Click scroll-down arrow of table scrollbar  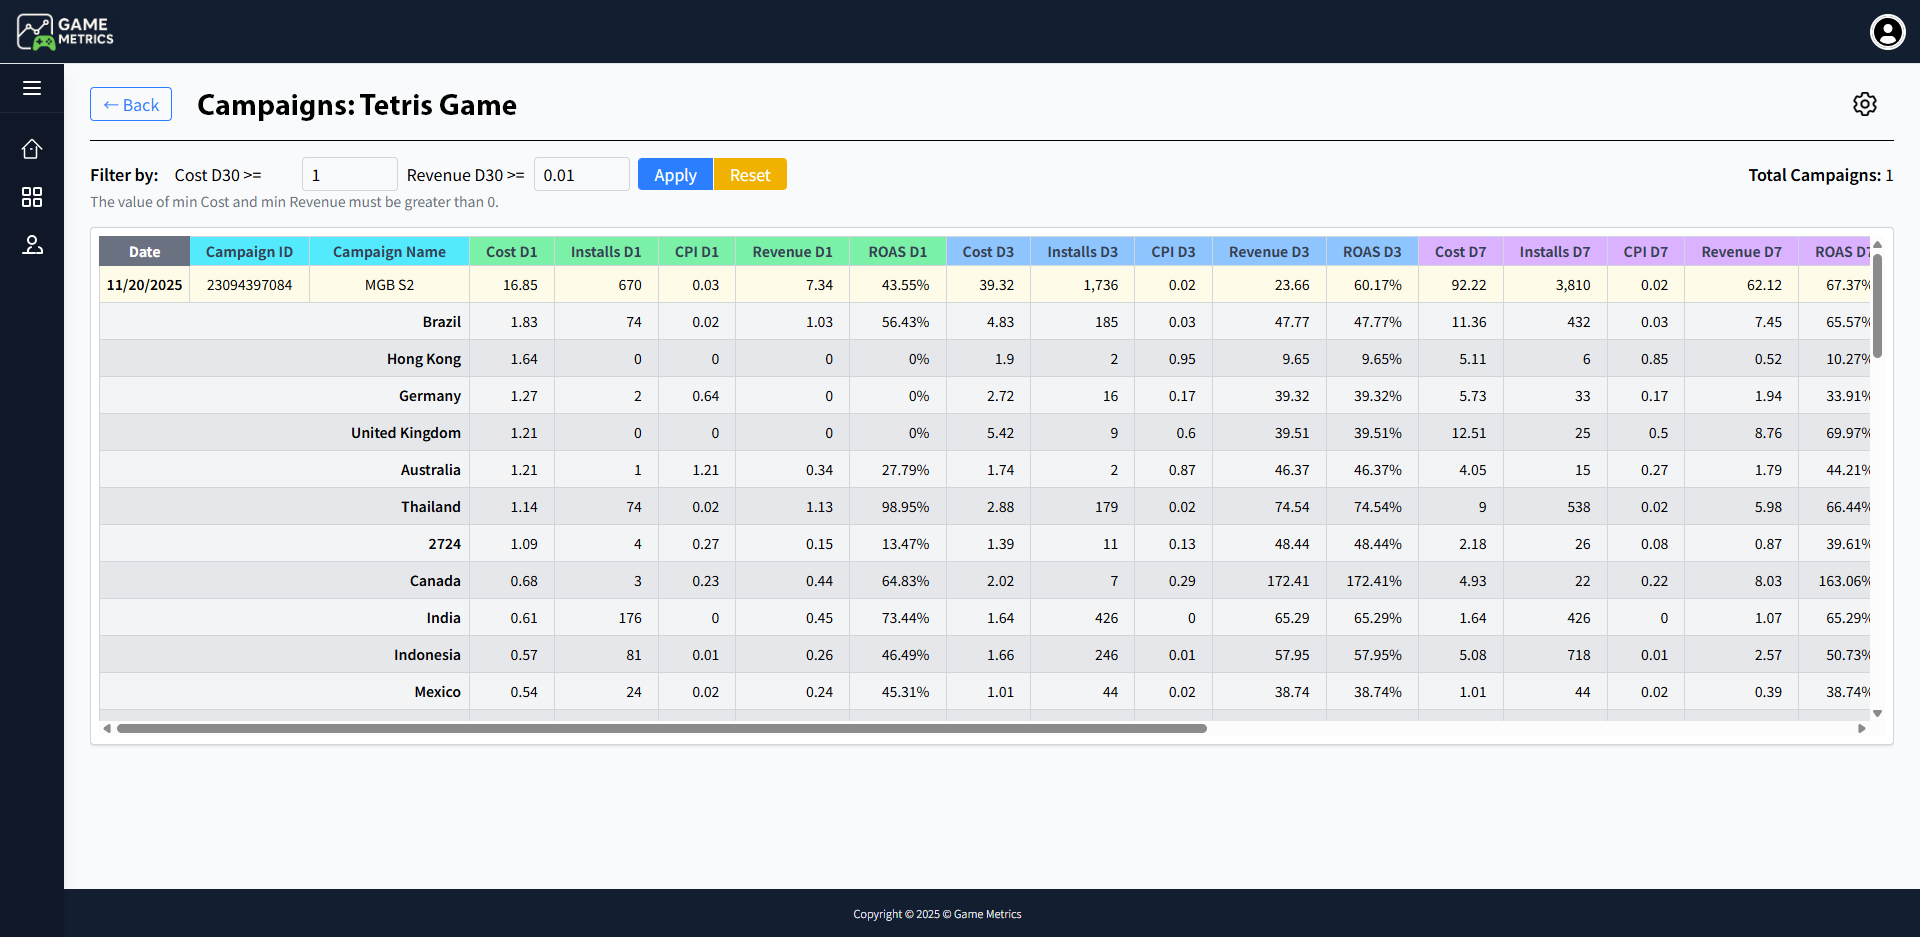click(x=1877, y=713)
